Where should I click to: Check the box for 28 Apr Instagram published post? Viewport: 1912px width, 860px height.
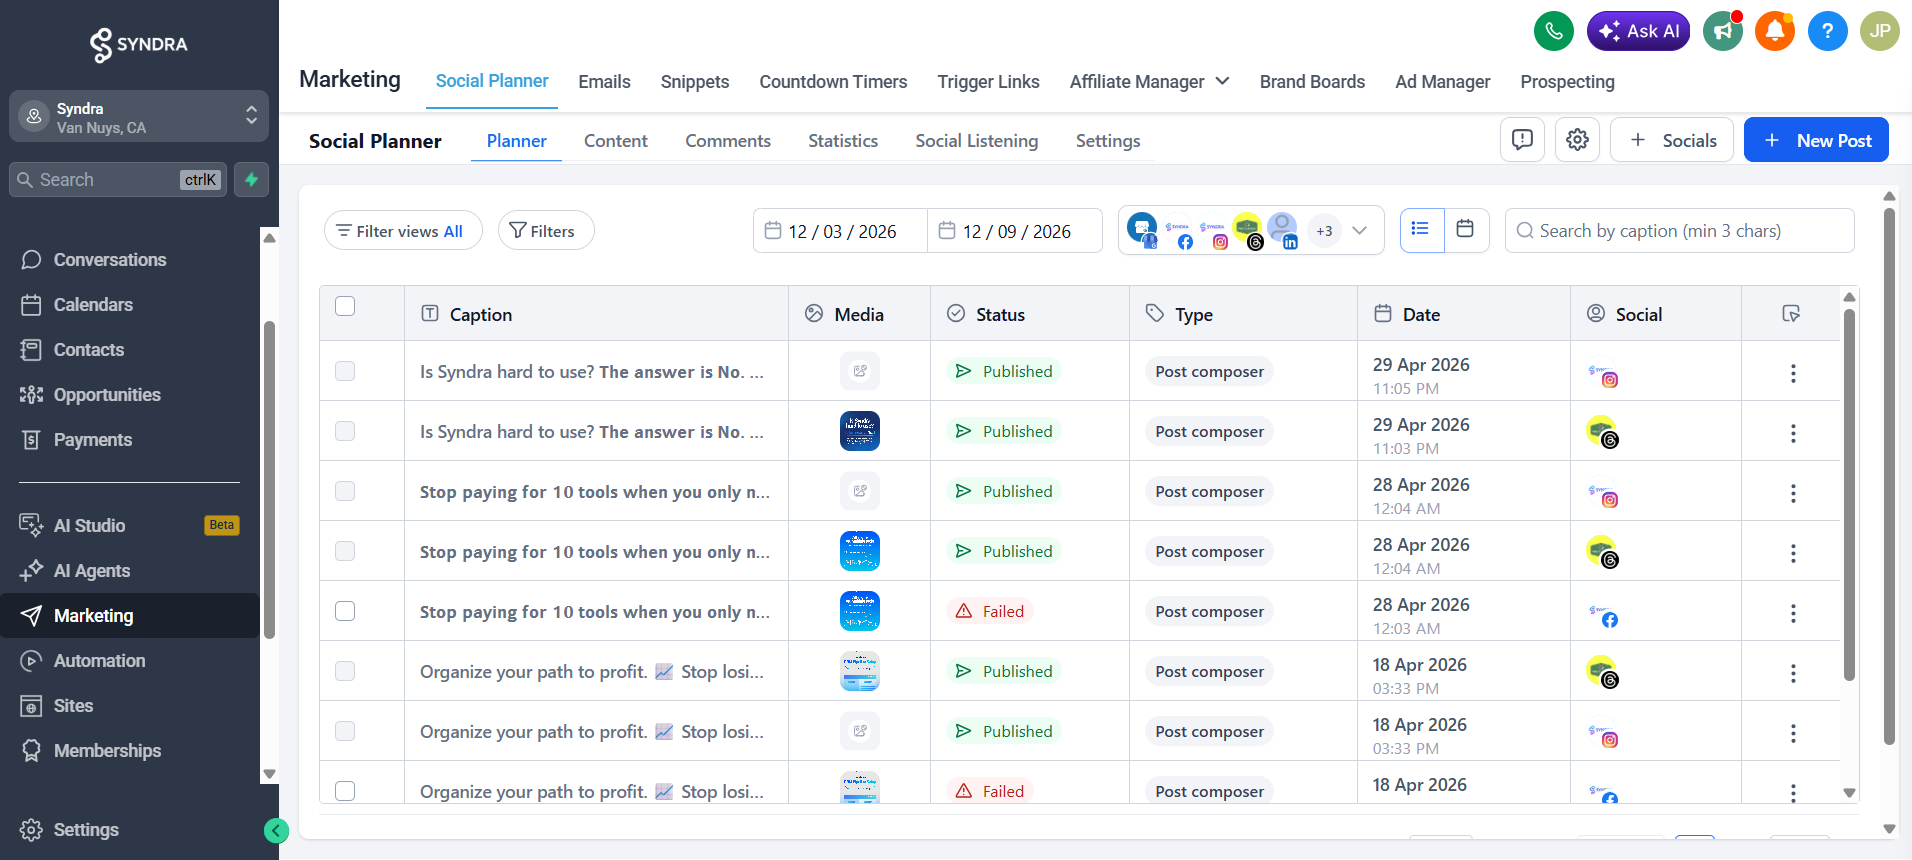pyautogui.click(x=345, y=491)
